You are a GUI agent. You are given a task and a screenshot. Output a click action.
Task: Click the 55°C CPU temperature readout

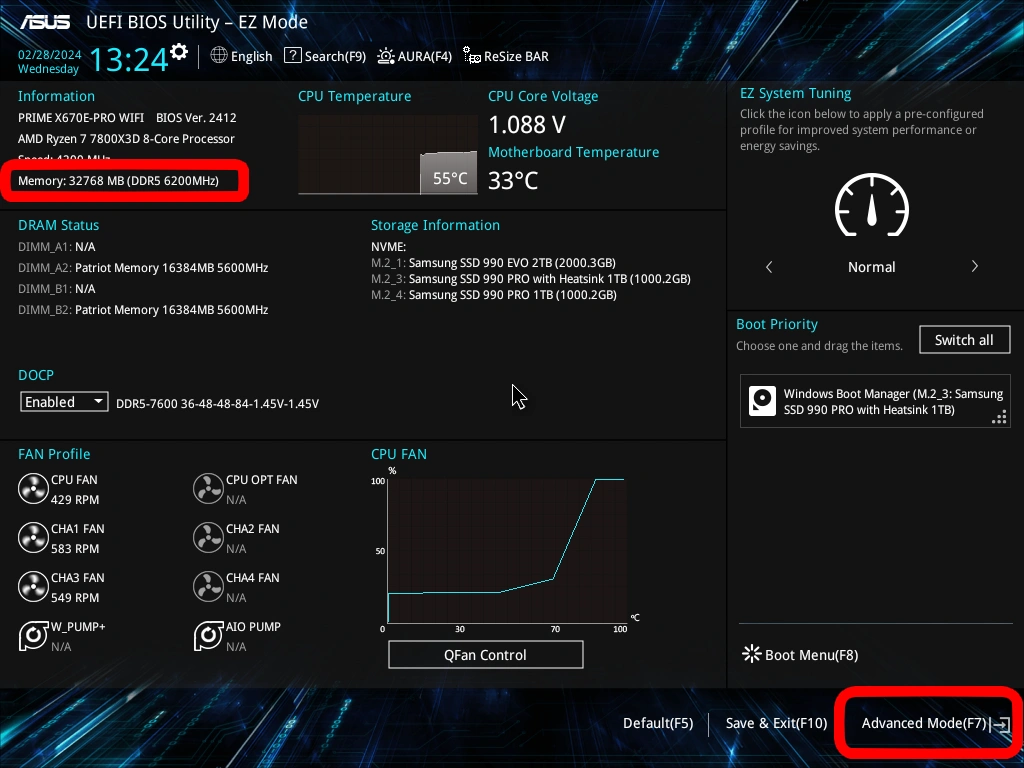pyautogui.click(x=450, y=178)
